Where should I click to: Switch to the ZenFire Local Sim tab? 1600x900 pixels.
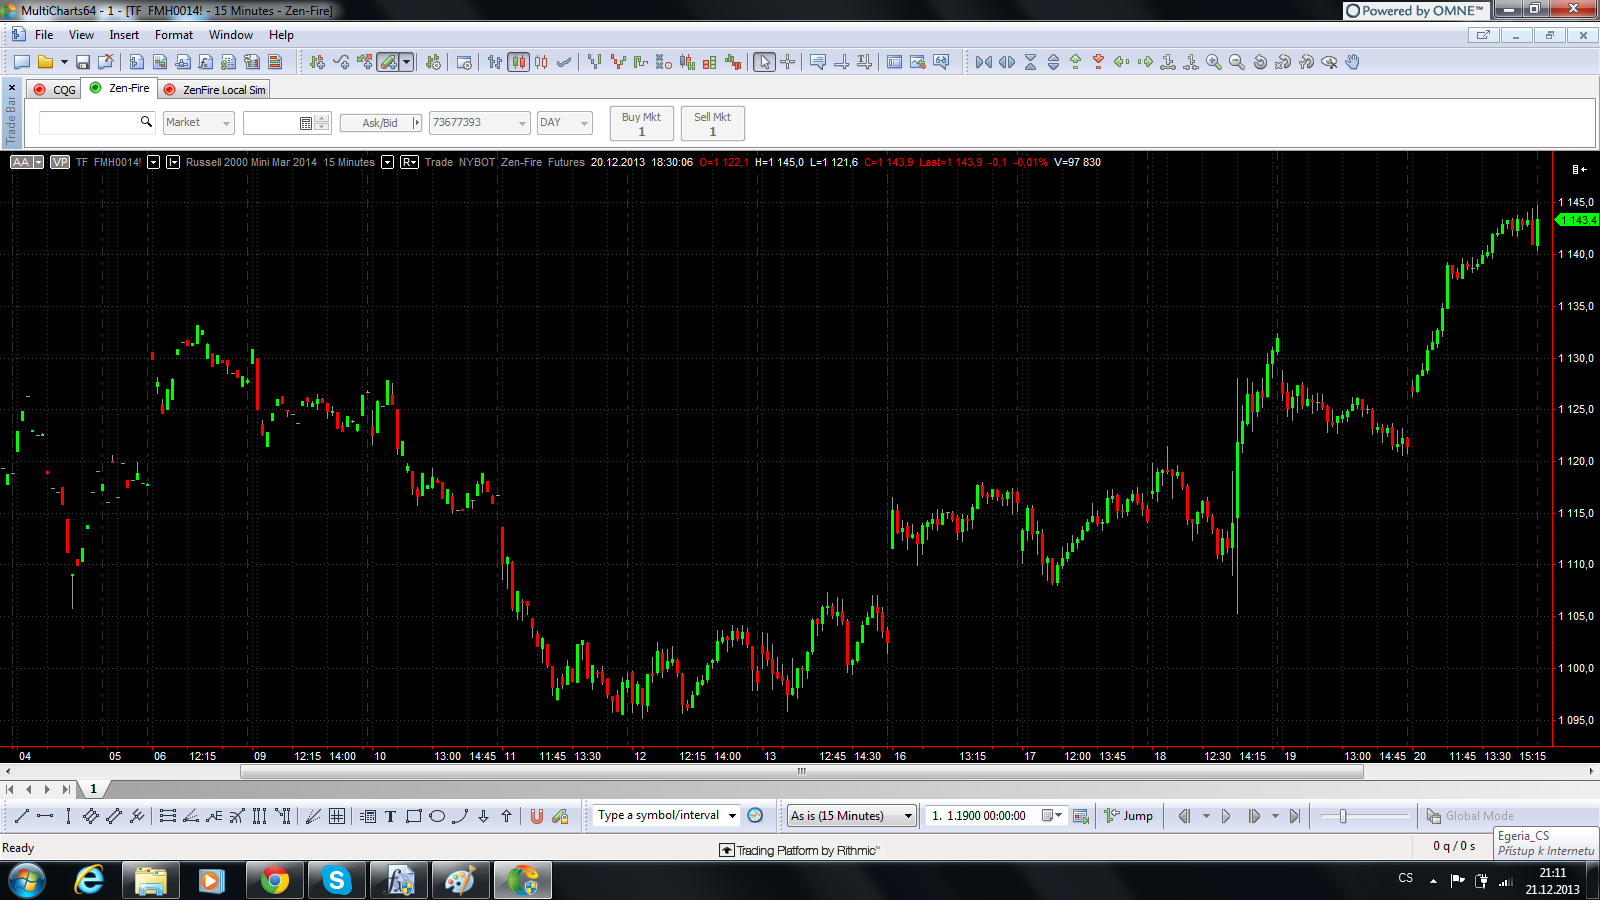pyautogui.click(x=216, y=90)
